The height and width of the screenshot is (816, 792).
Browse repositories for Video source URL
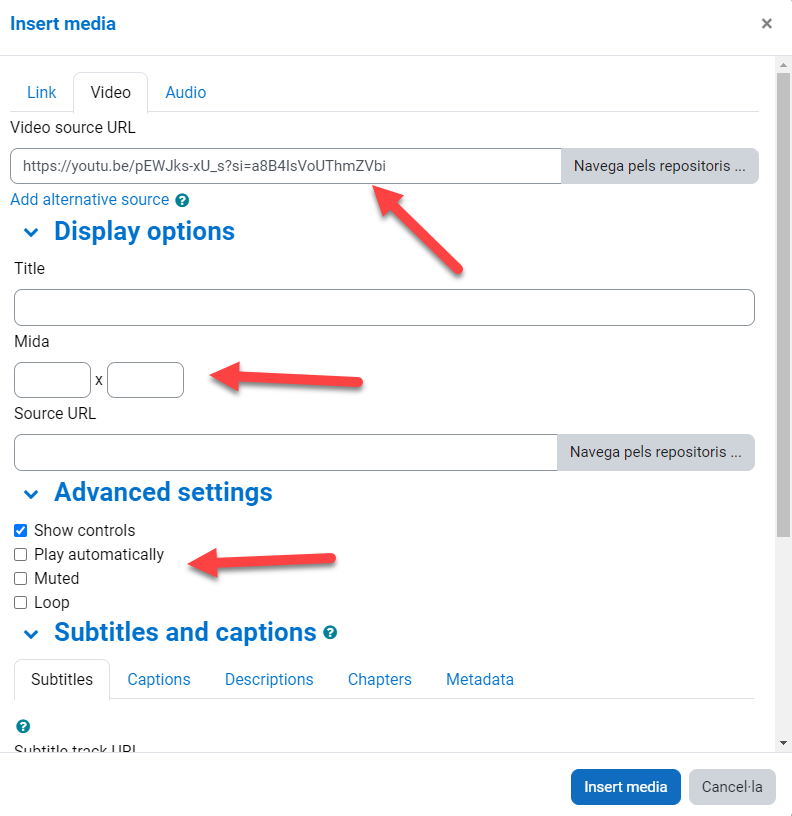(660, 166)
